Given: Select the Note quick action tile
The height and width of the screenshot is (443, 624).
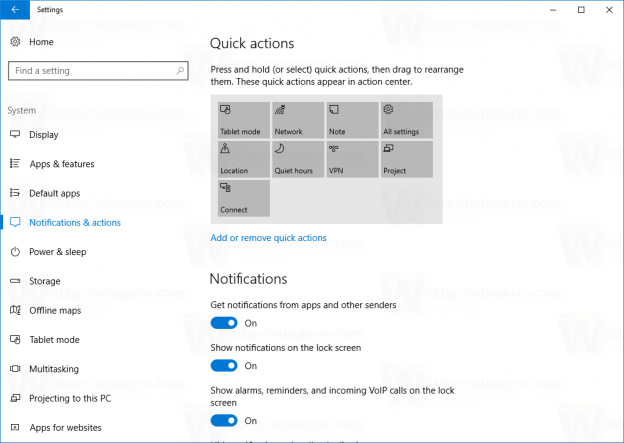Looking at the screenshot, I should [352, 120].
